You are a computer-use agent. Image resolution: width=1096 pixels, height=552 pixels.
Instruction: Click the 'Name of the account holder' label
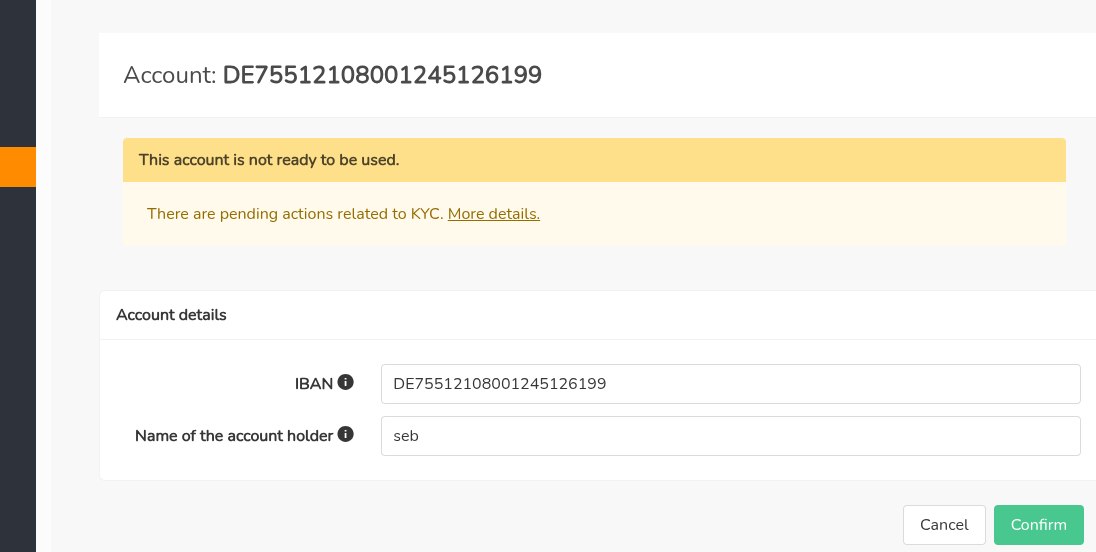click(x=233, y=436)
